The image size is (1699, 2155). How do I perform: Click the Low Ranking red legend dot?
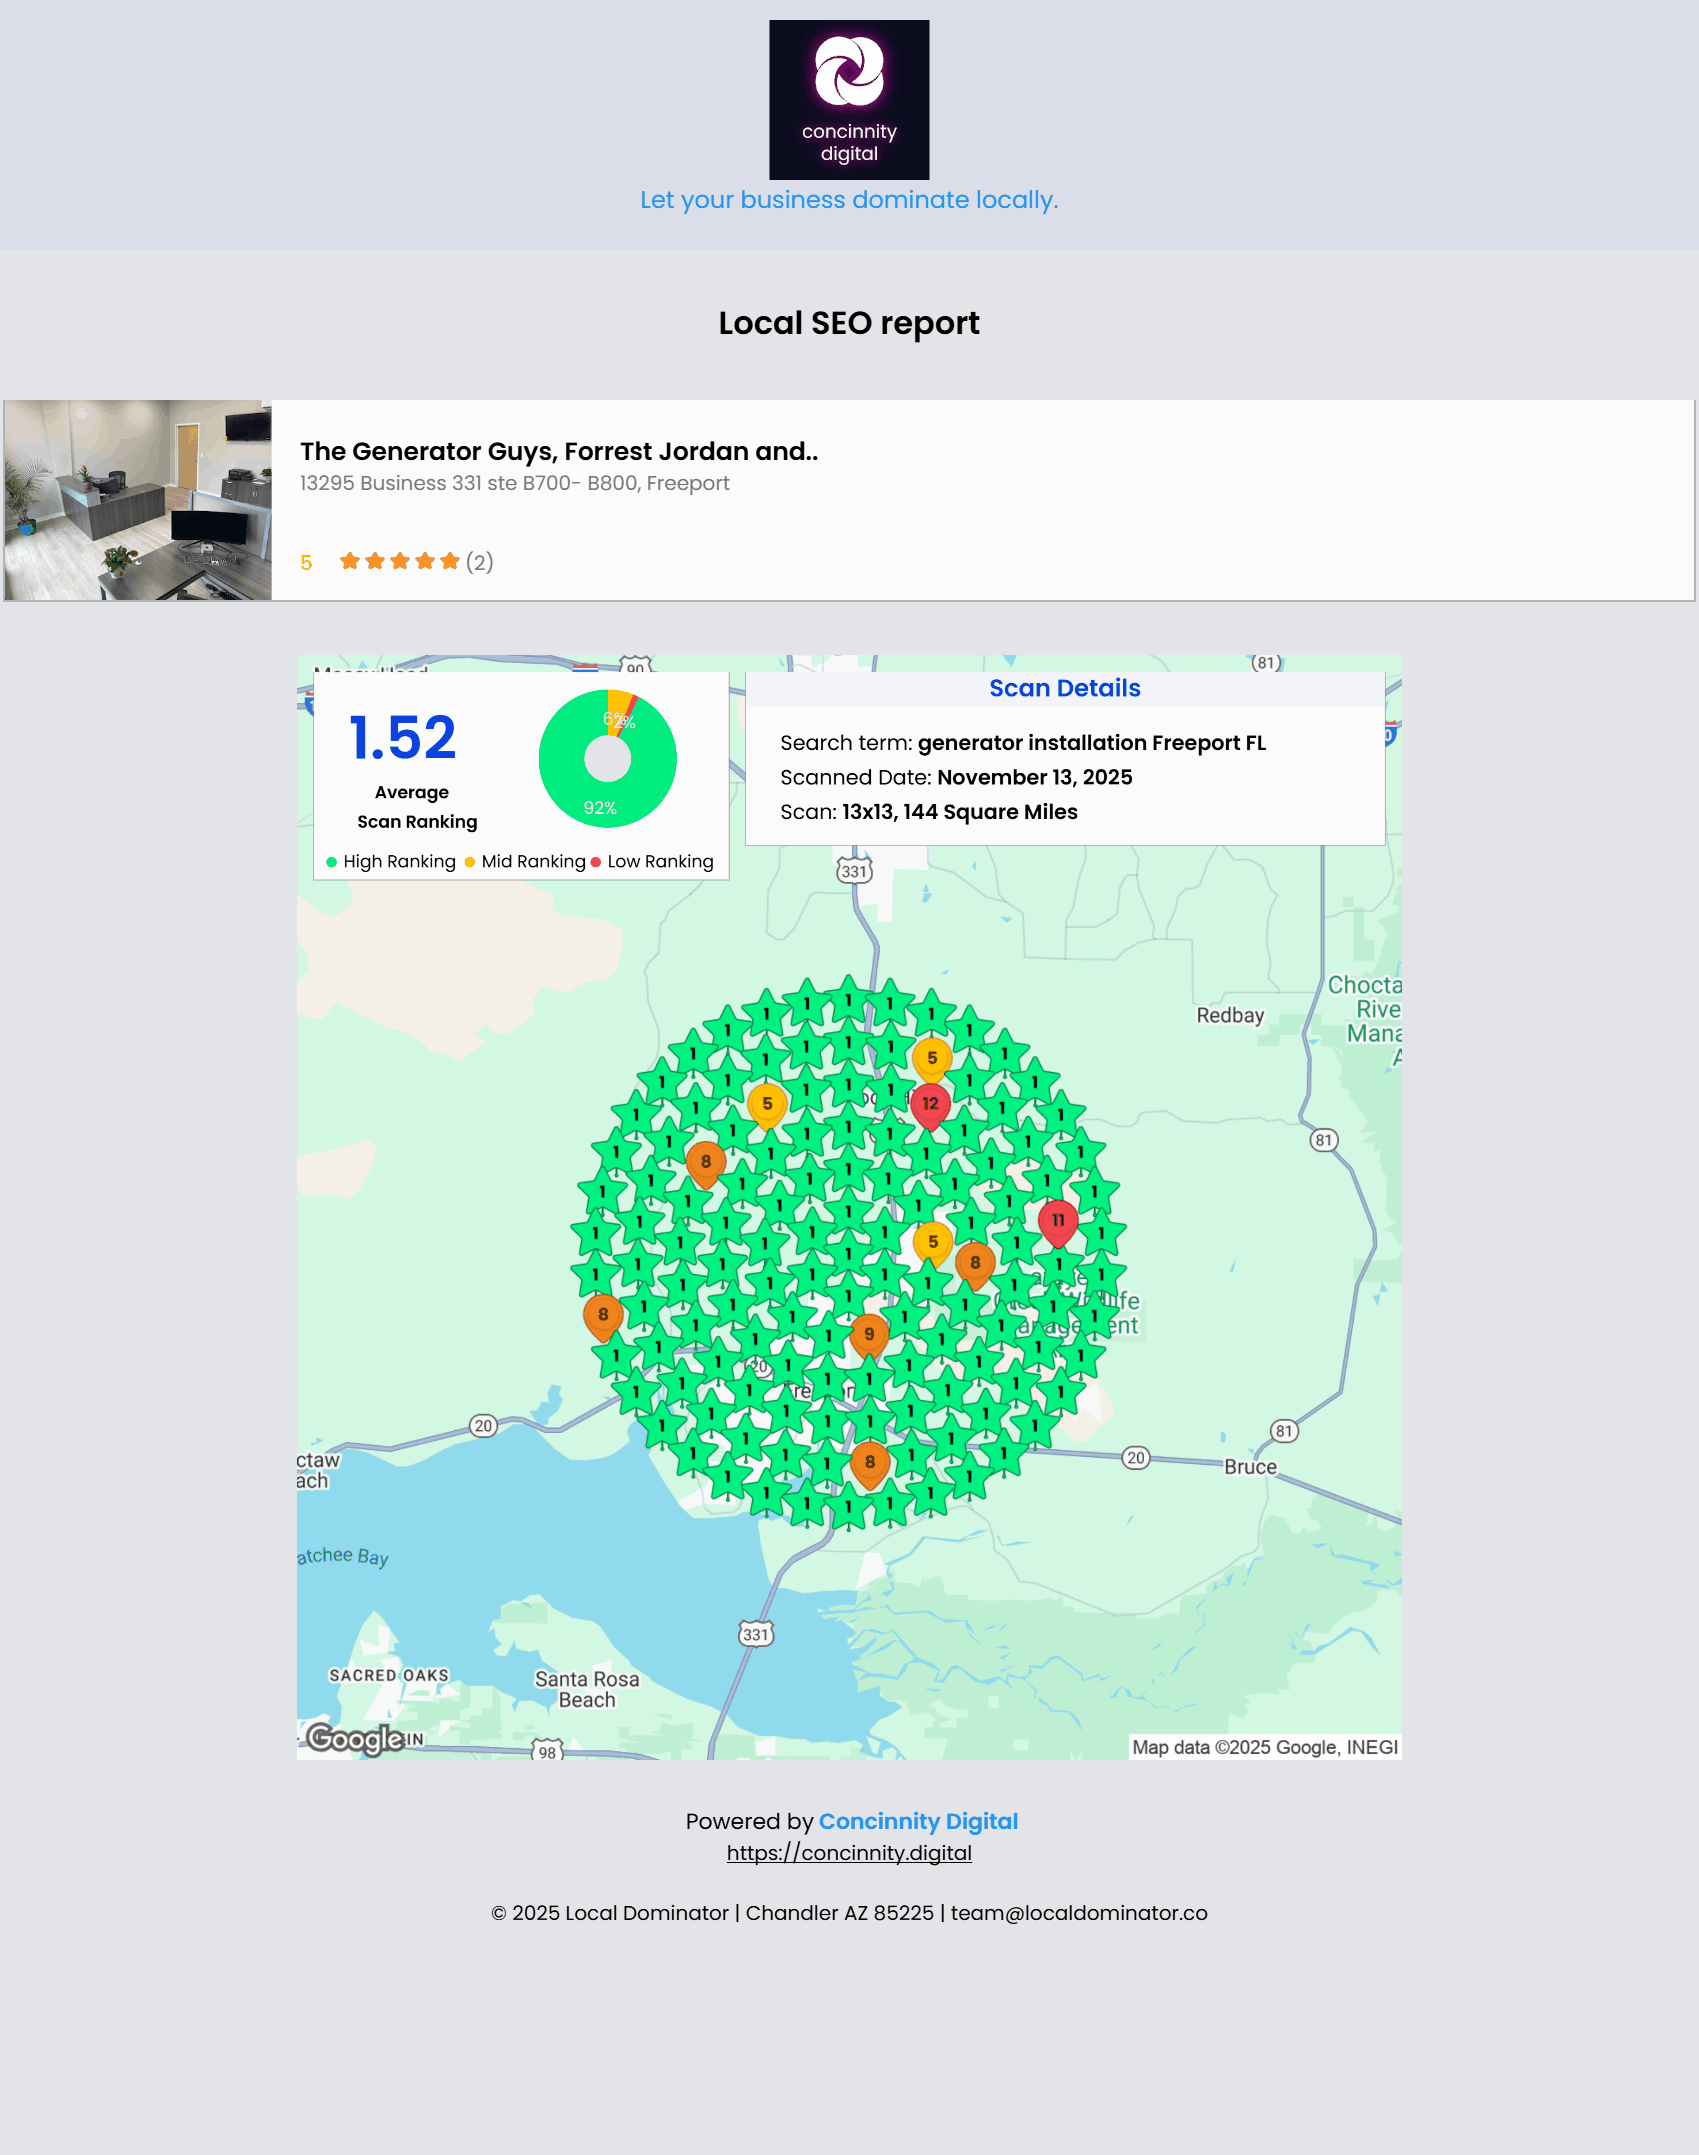pos(596,862)
